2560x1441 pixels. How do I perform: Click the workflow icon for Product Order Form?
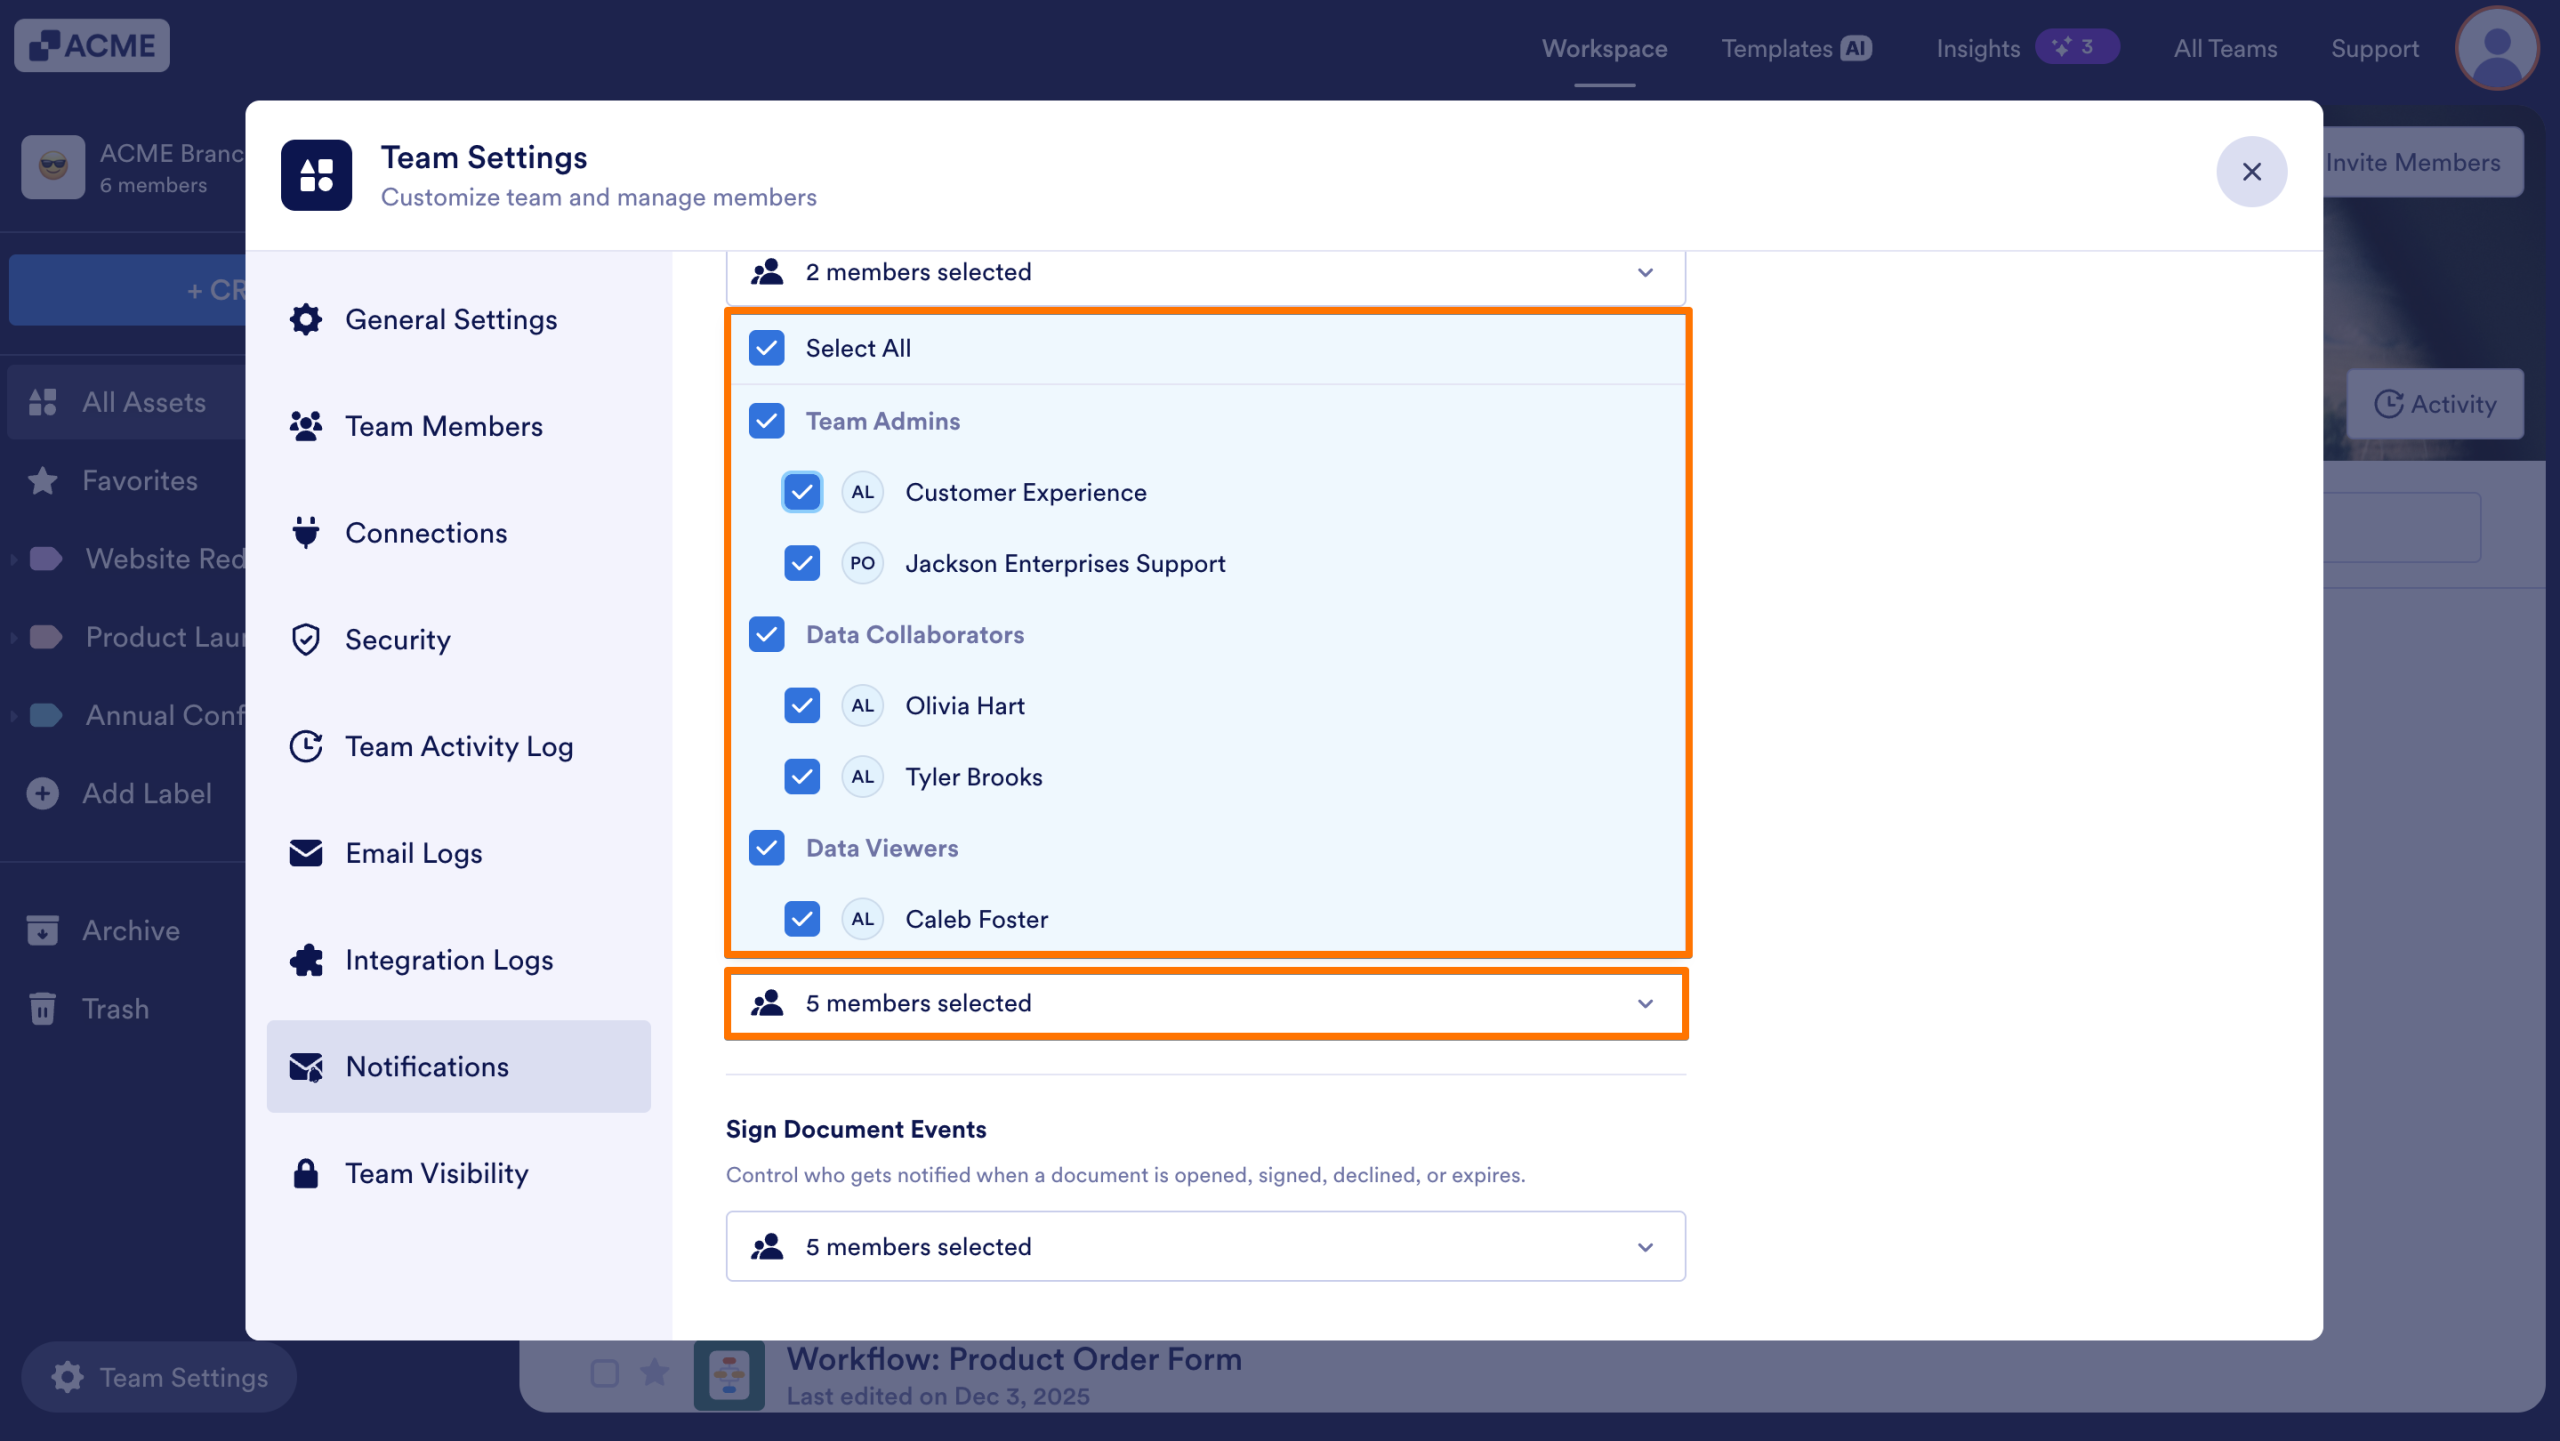click(x=729, y=1376)
